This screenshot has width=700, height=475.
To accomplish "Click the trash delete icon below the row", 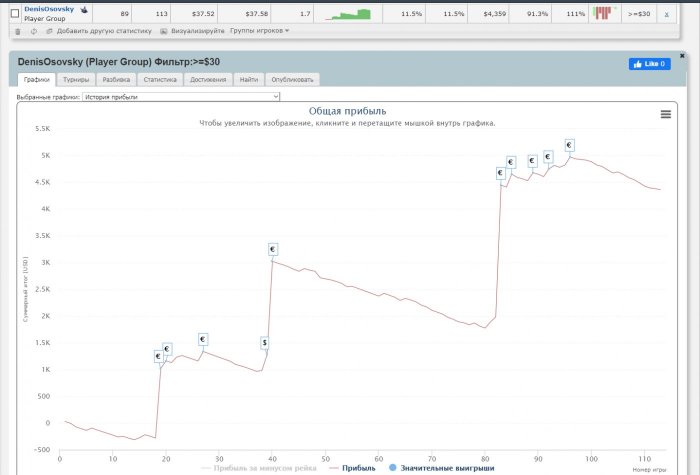I will (x=18, y=31).
